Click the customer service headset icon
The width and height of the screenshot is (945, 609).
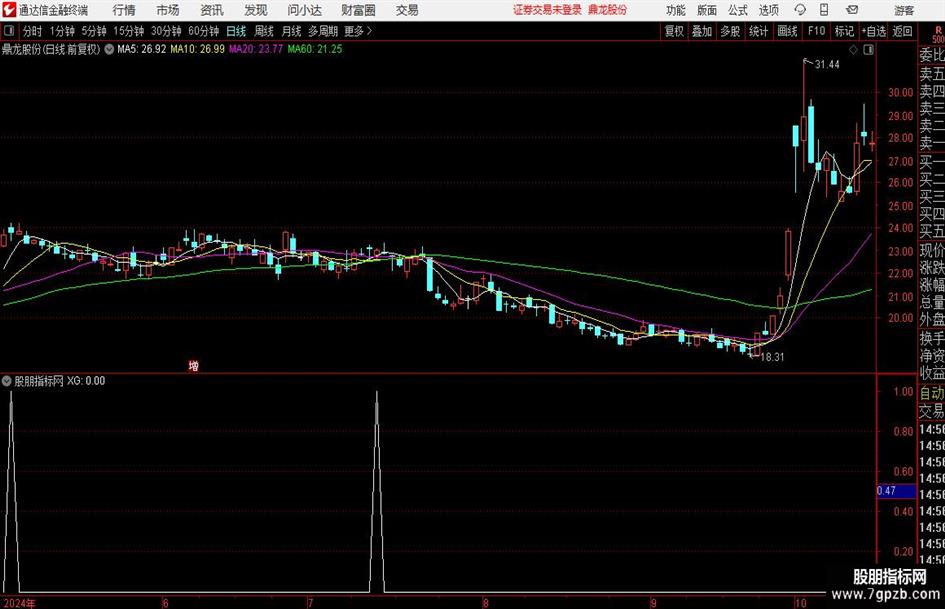tap(800, 10)
